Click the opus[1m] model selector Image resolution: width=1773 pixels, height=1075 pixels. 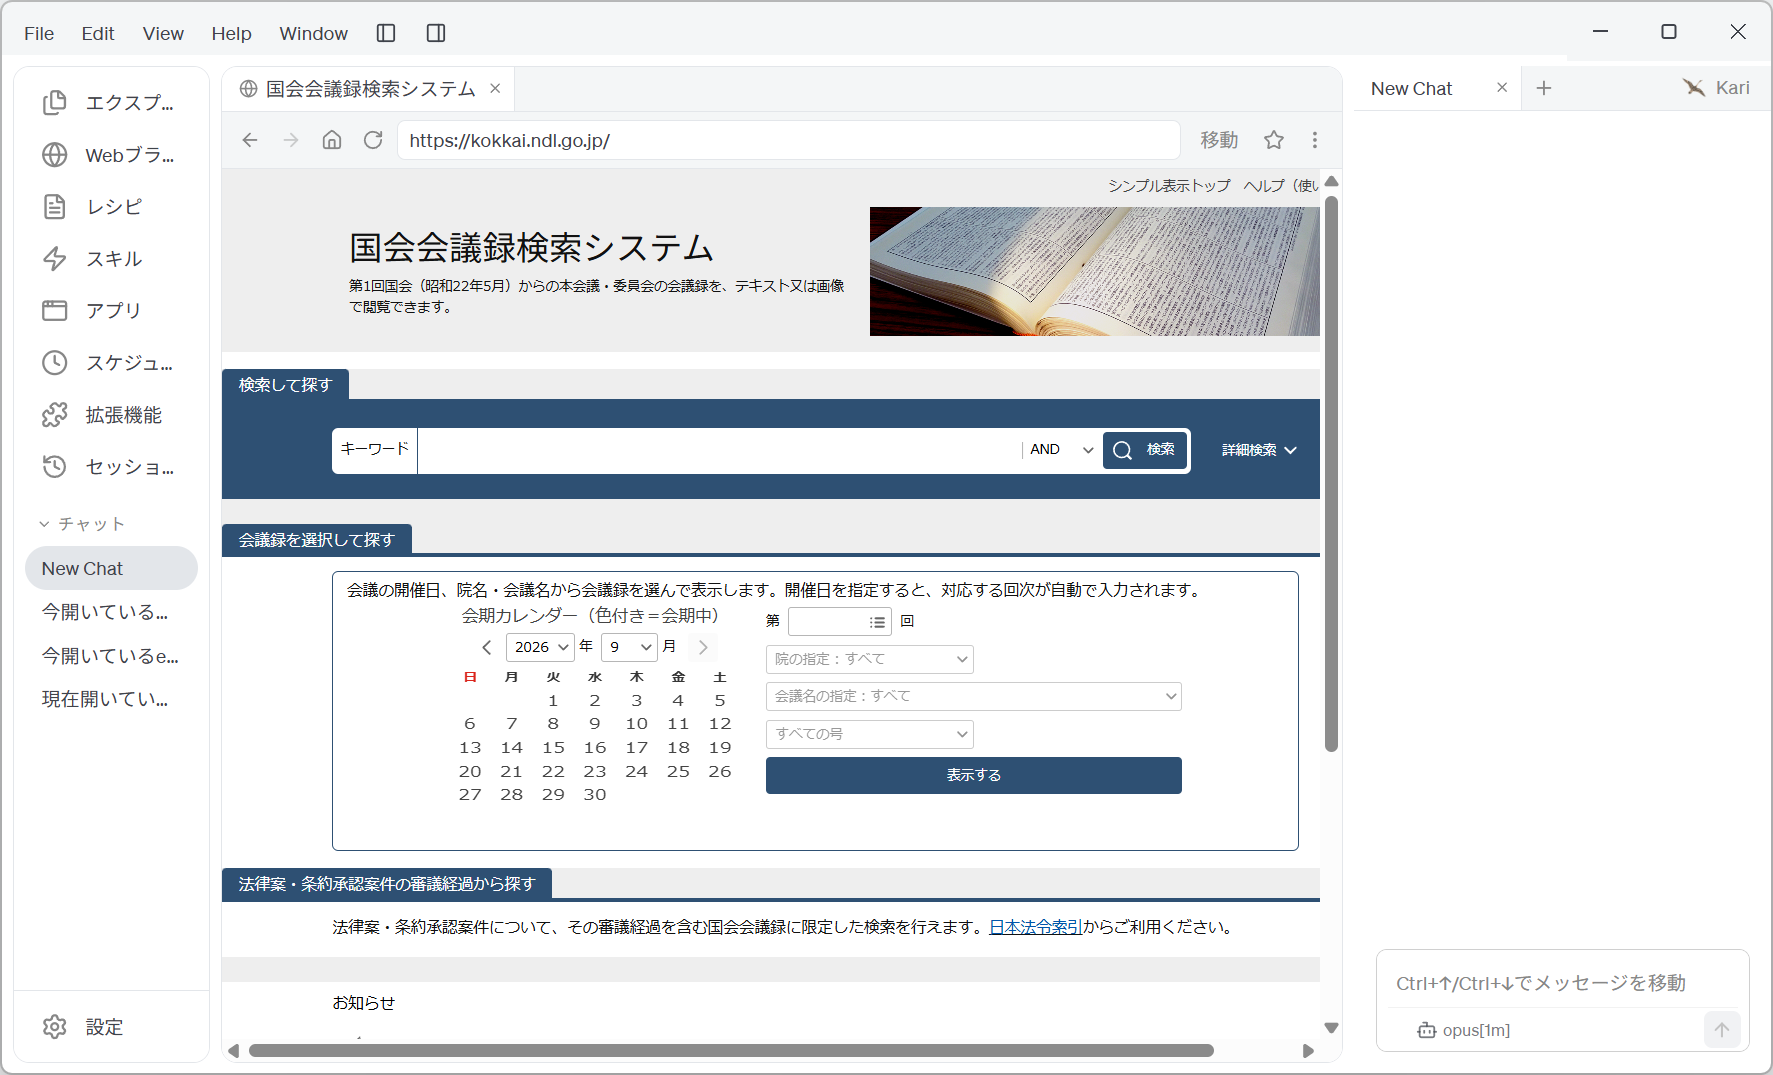[1464, 1030]
